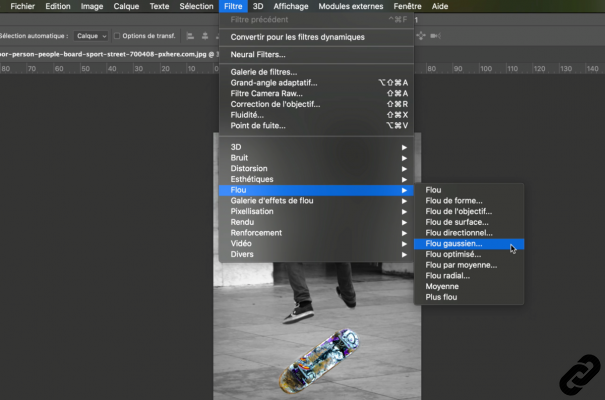Open the Fenêtre menu
The image size is (605, 400).
click(x=407, y=6)
